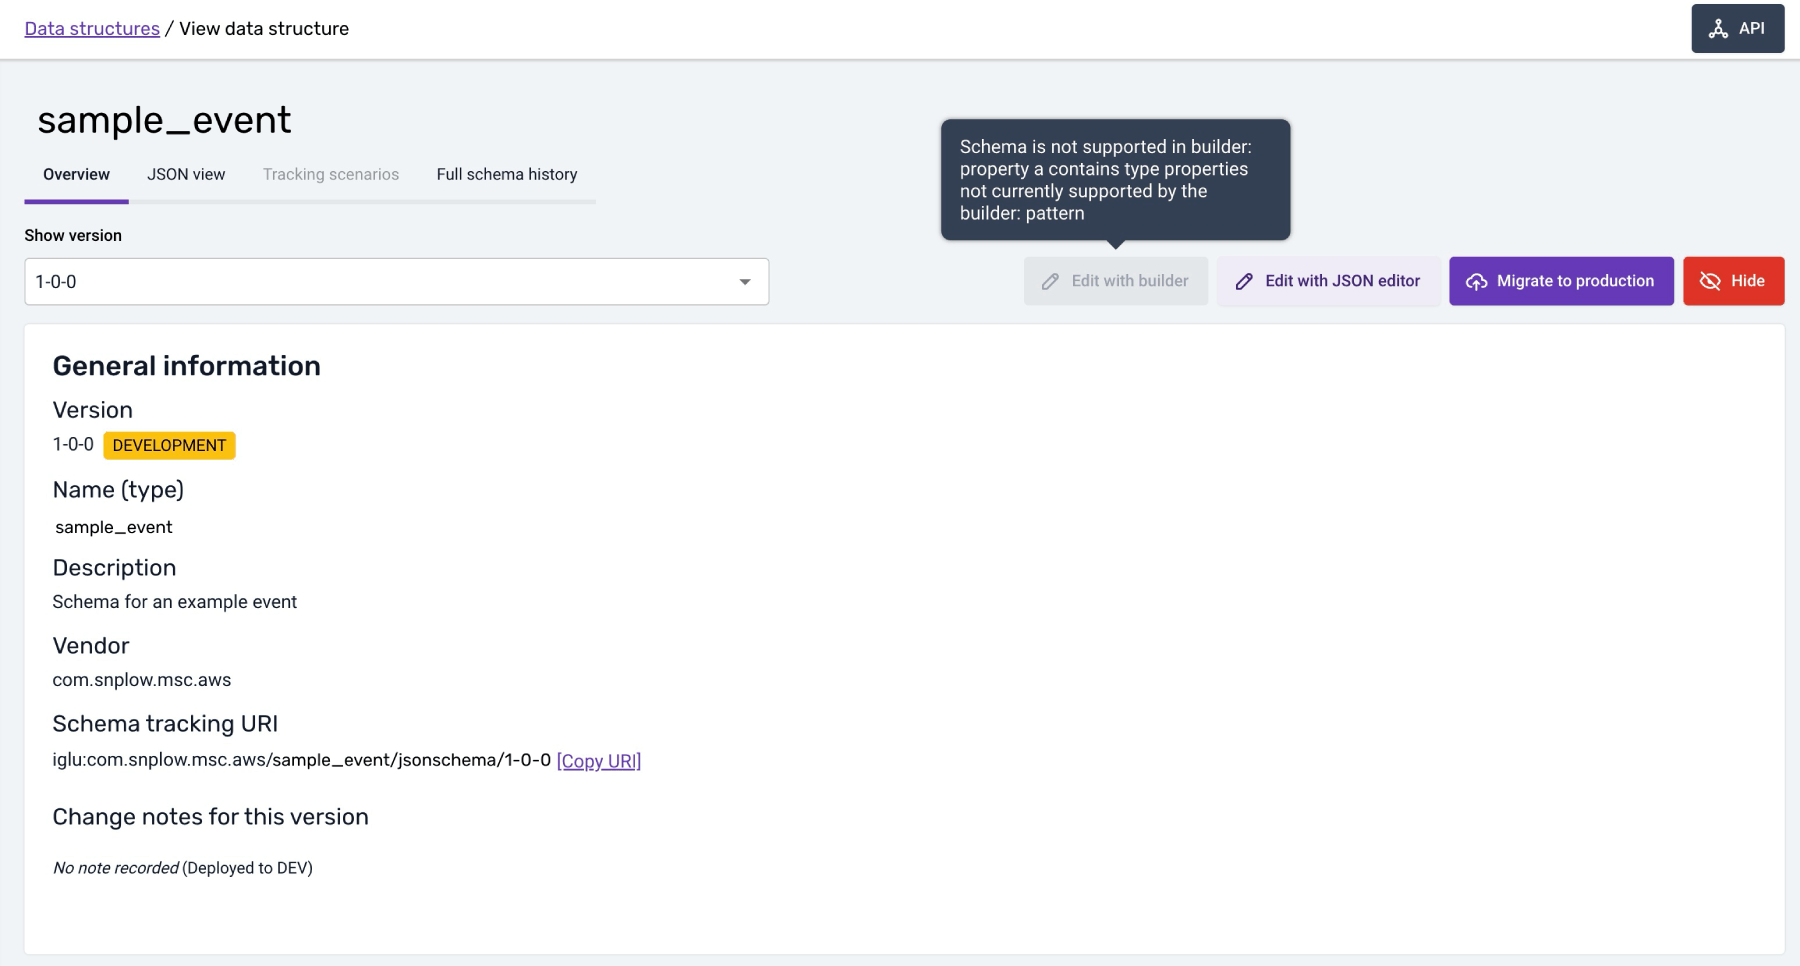Screen dimensions: 1800x966
Task: Click the Schema is not supported in builder tooltip
Action: click(1115, 180)
